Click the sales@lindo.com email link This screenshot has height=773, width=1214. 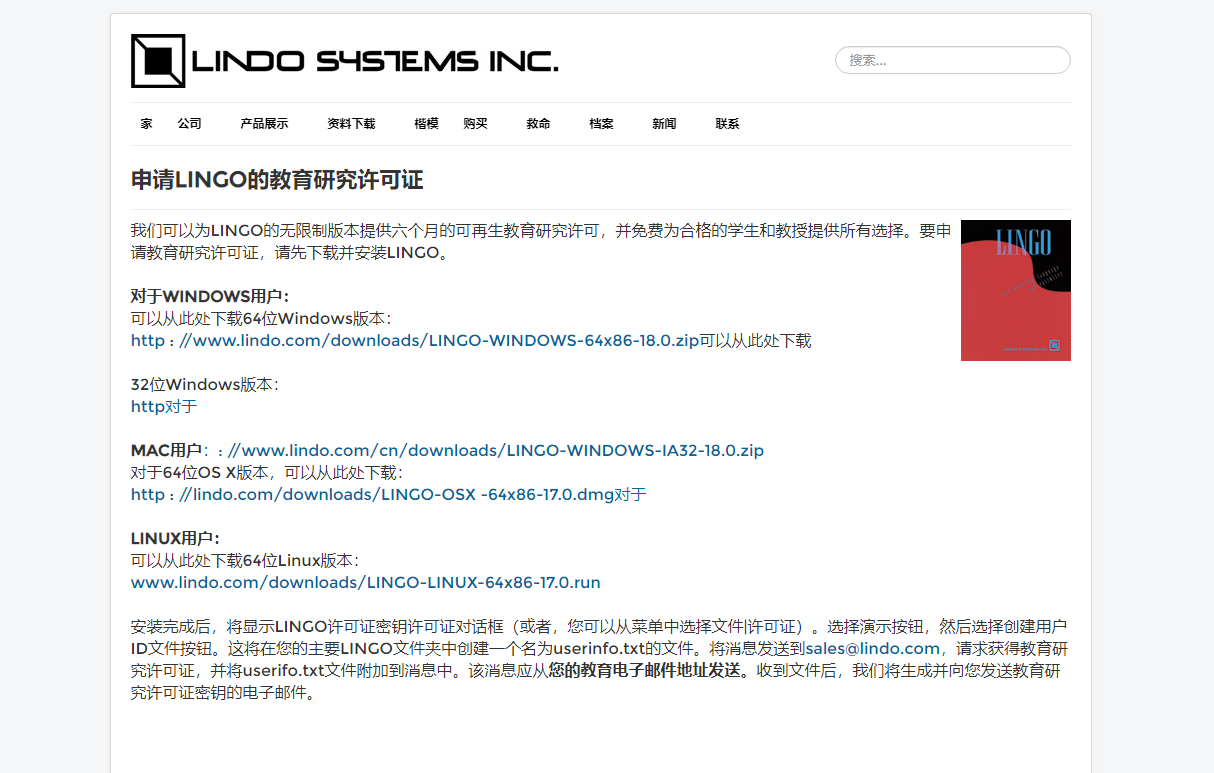point(872,649)
